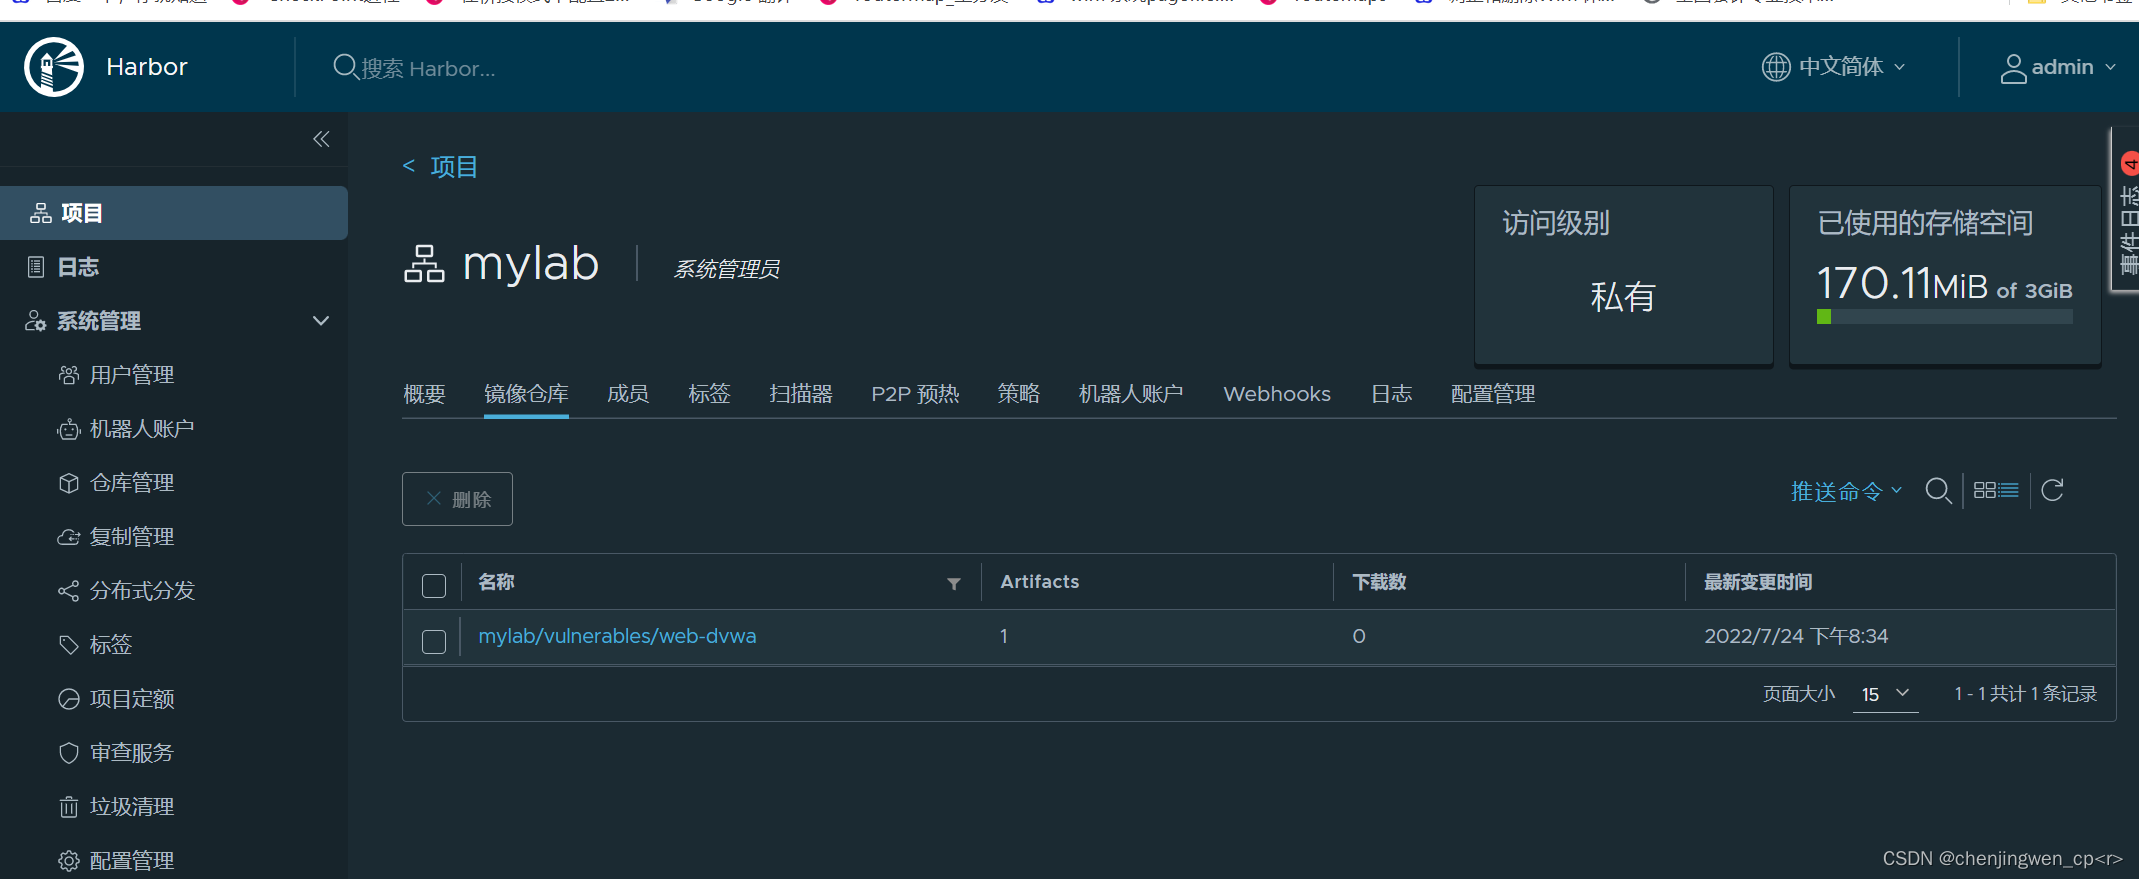The height and width of the screenshot is (879, 2139).
Task: Click the Harbor title text
Action: click(147, 67)
